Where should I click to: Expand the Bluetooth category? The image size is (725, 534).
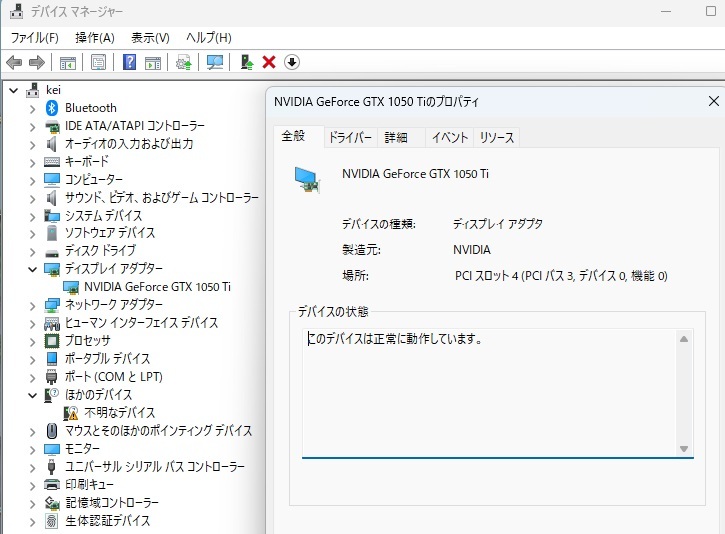[x=32, y=109]
